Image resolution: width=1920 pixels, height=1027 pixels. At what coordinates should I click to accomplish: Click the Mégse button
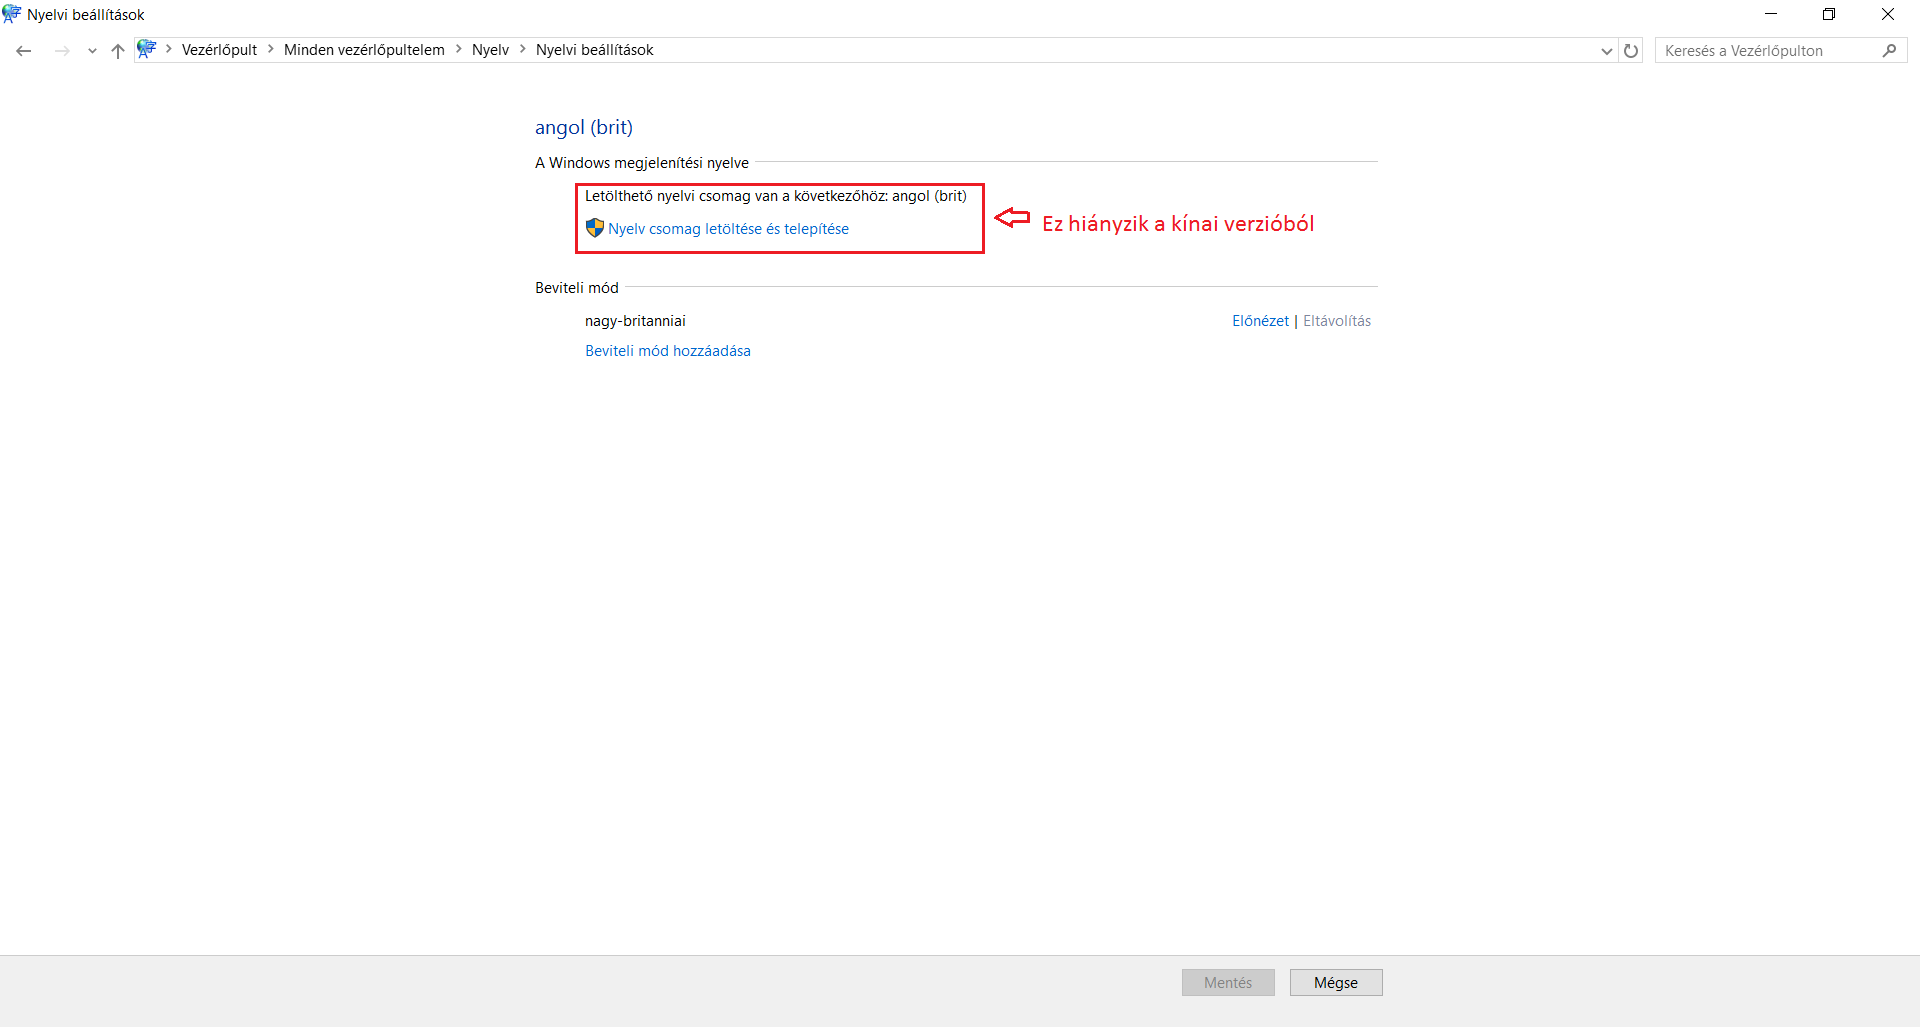pyautogui.click(x=1336, y=982)
